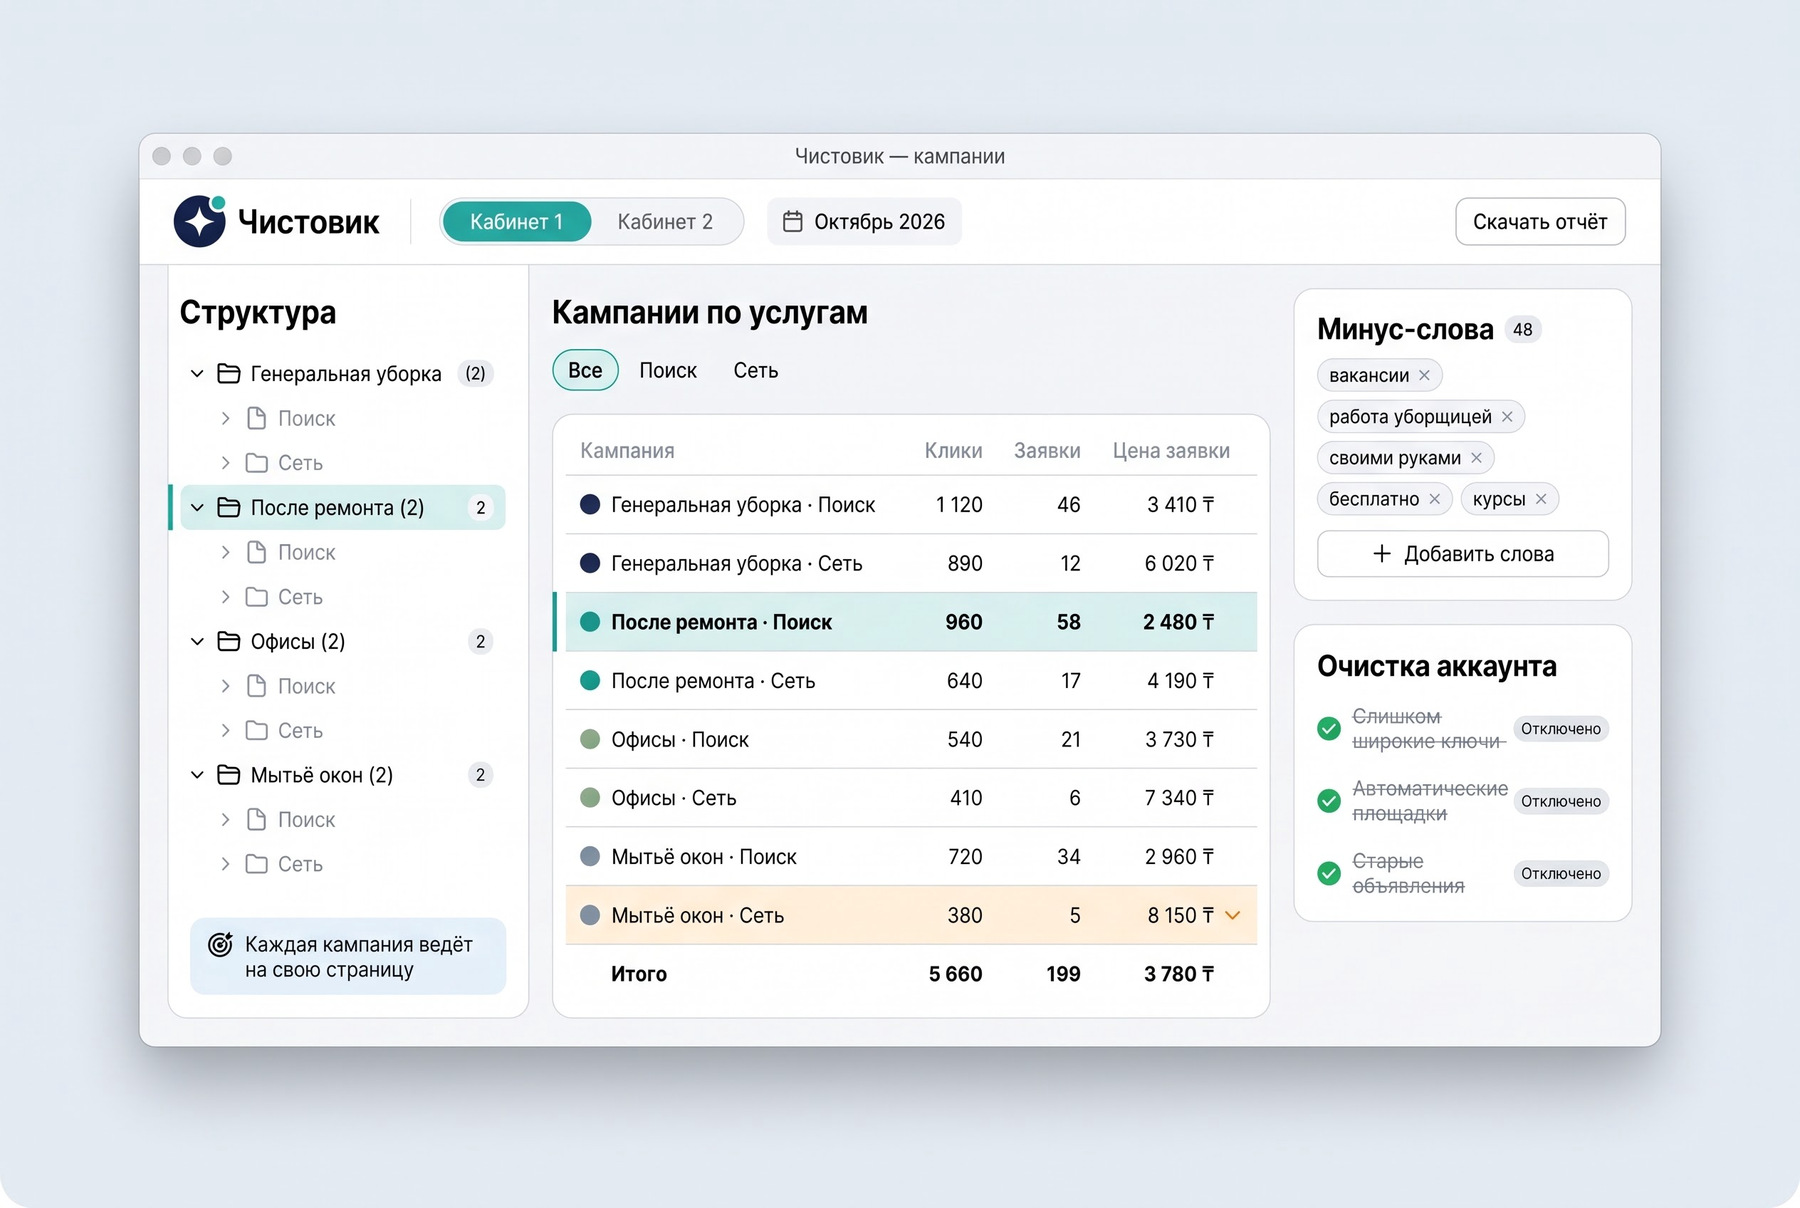Toggle Отключено badge for Автоматические площадки
The image size is (1800, 1208).
[1561, 801]
